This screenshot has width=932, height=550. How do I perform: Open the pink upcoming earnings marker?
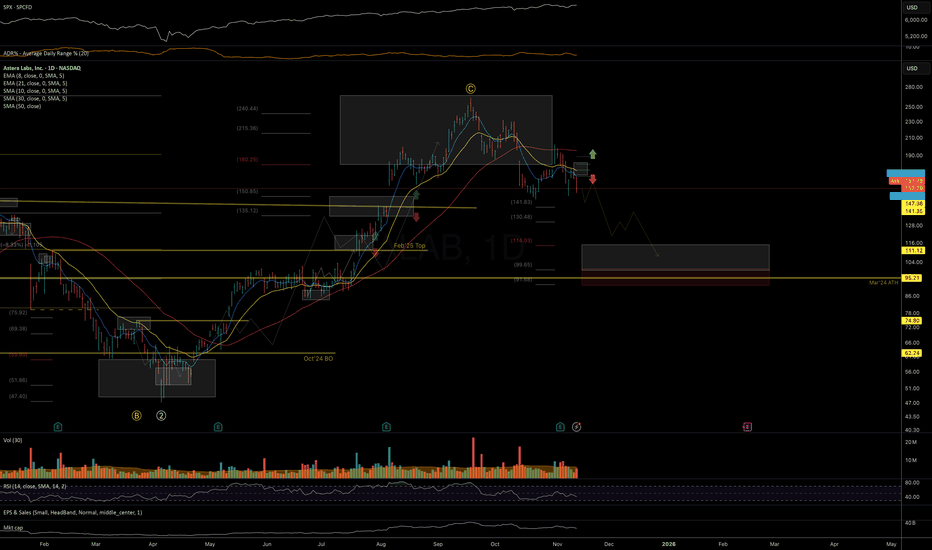(746, 427)
